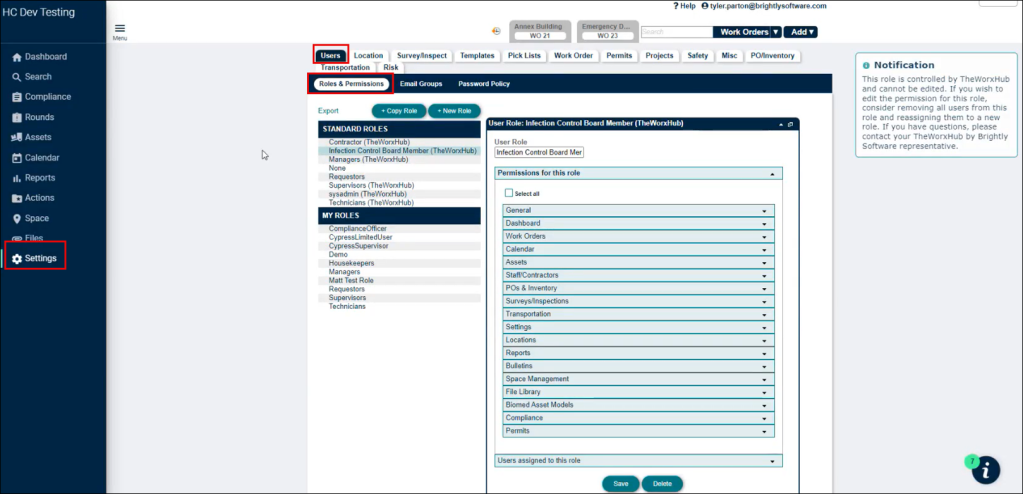Image resolution: width=1023 pixels, height=494 pixels.
Task: Expand the Dashboard permissions section
Action: click(639, 223)
